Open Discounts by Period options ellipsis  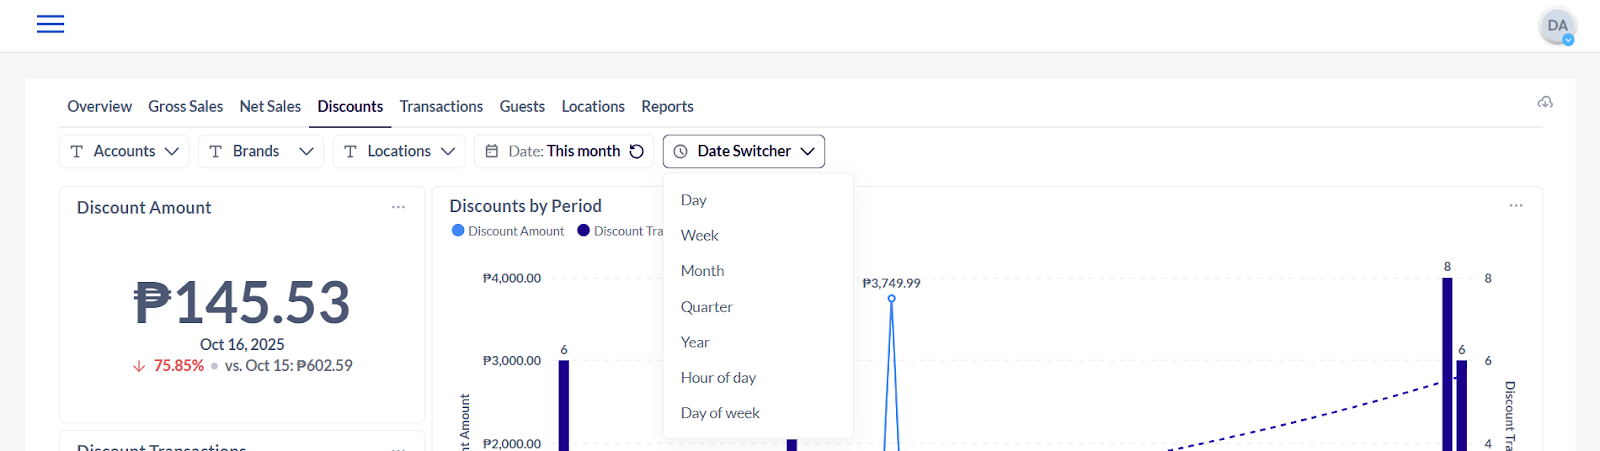(x=1516, y=205)
